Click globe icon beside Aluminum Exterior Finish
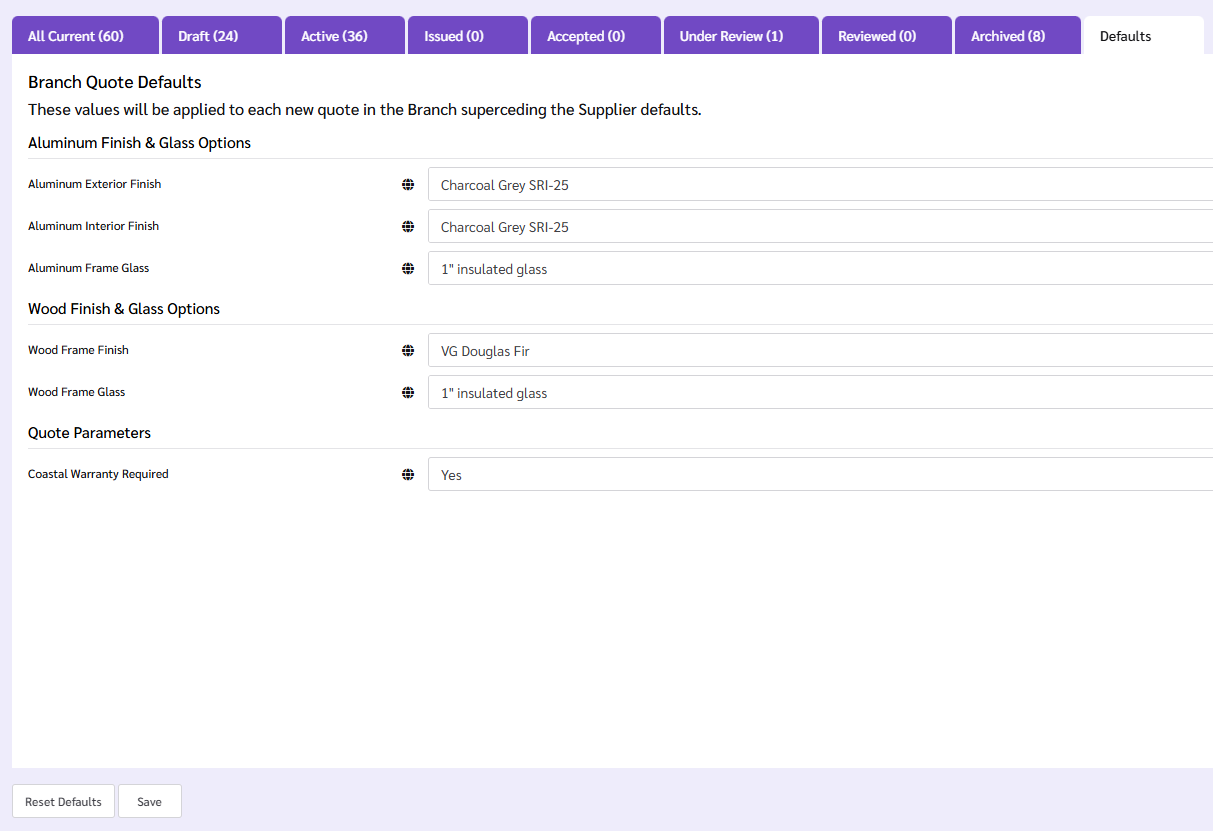This screenshot has width=1213, height=831. (x=408, y=185)
